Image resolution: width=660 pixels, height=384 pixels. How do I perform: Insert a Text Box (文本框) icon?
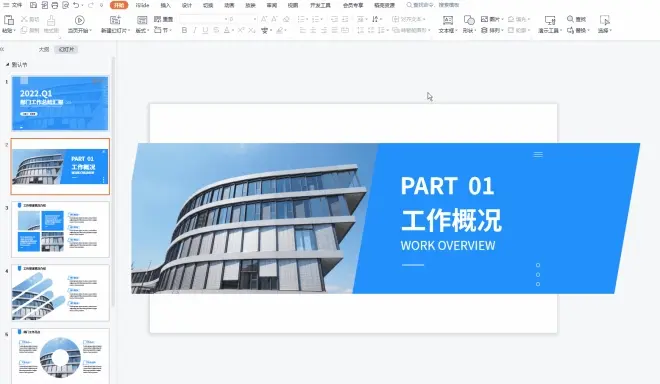[448, 20]
